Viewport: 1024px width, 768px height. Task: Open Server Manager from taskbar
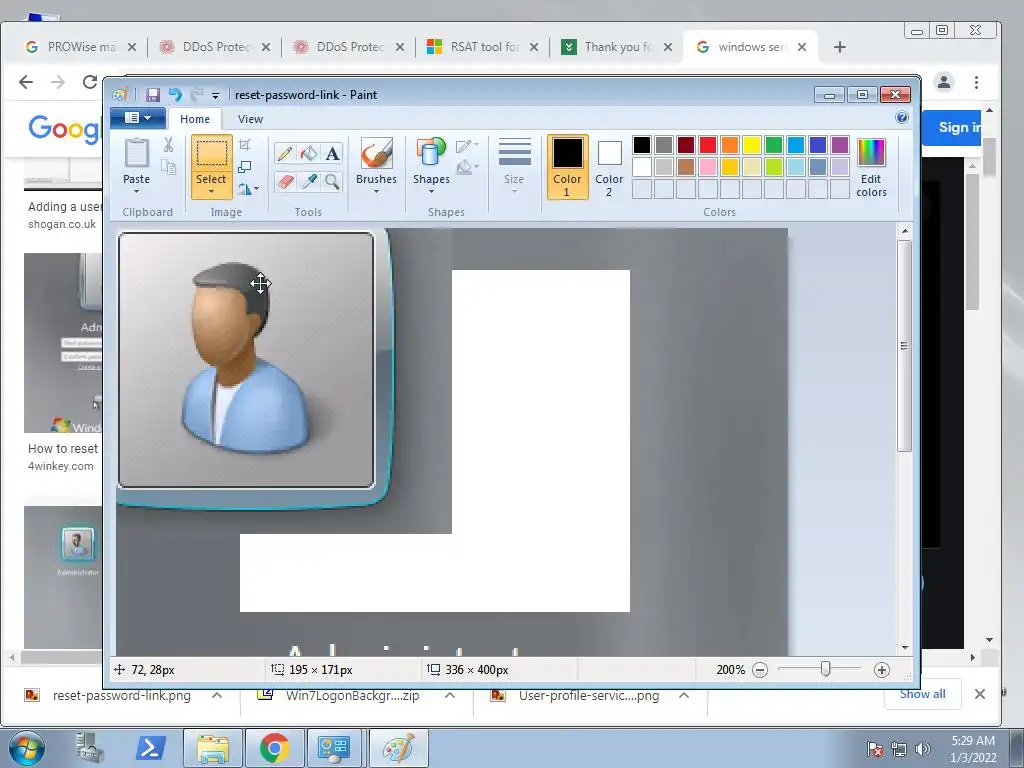coord(89,748)
